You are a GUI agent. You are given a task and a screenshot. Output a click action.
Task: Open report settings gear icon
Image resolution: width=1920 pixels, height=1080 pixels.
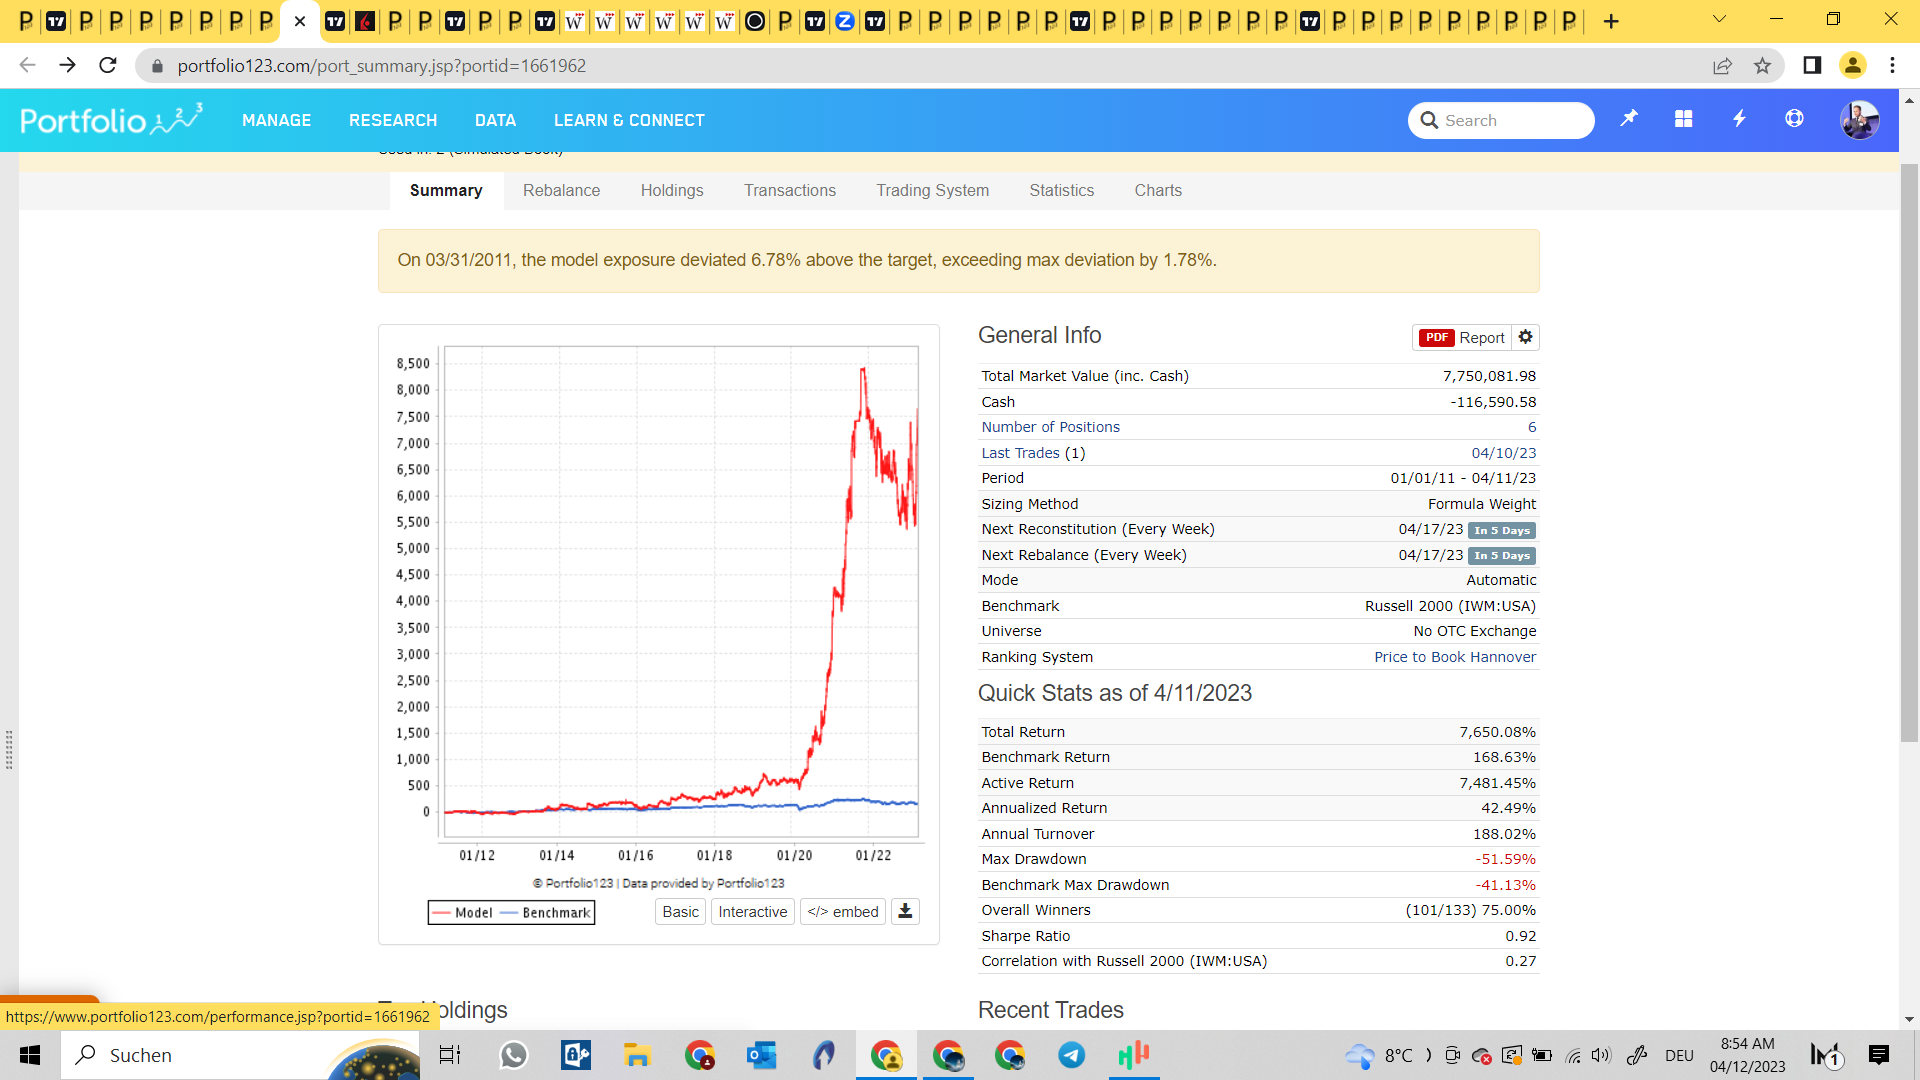pos(1525,337)
